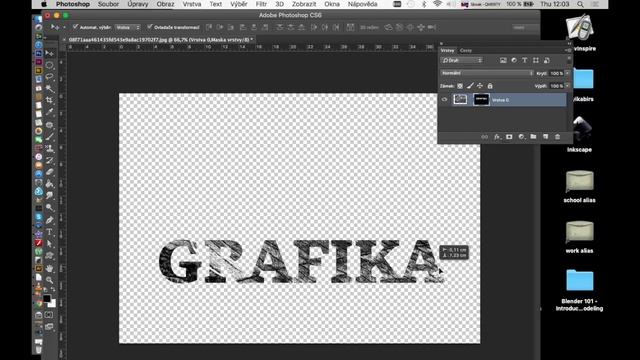Viewport: 640px width, 360px height.
Task: Toggle the Automat. výběr checkbox
Action: point(76,27)
